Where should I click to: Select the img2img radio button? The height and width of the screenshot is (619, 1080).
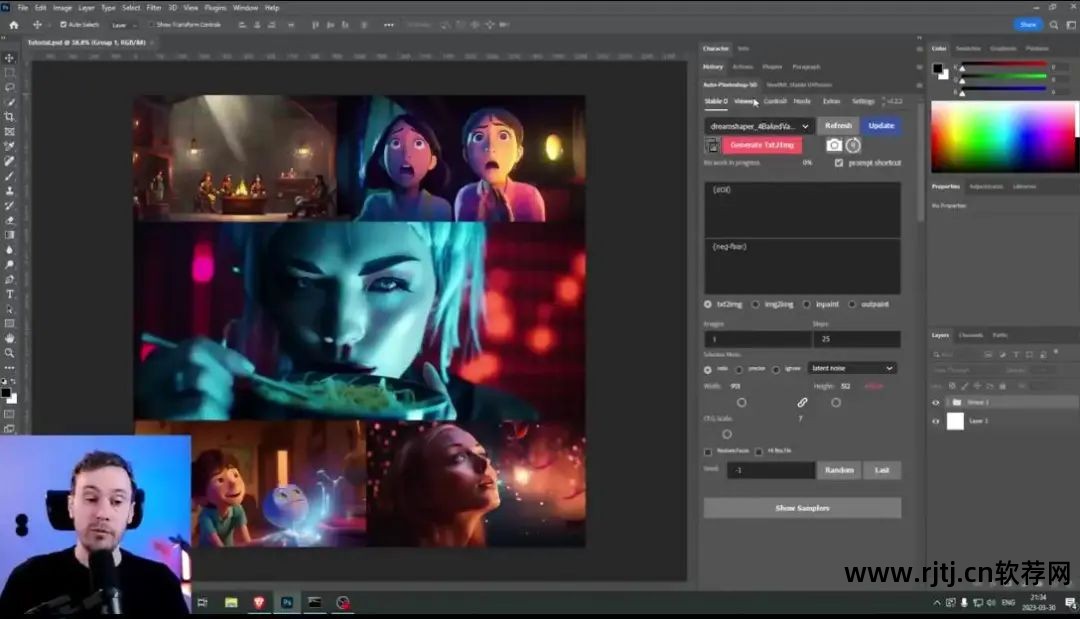(755, 304)
